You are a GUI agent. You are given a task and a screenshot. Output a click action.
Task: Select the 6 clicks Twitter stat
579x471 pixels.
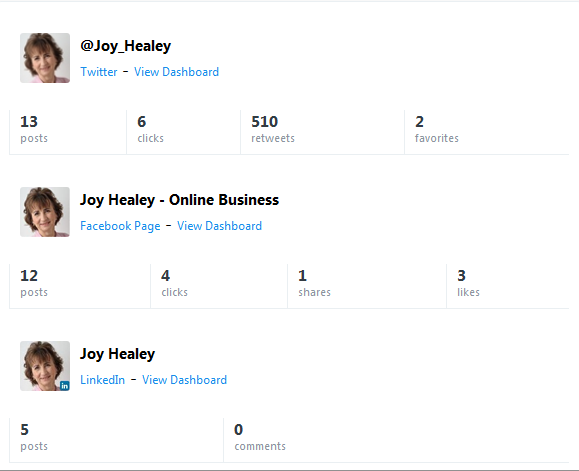[184, 132]
